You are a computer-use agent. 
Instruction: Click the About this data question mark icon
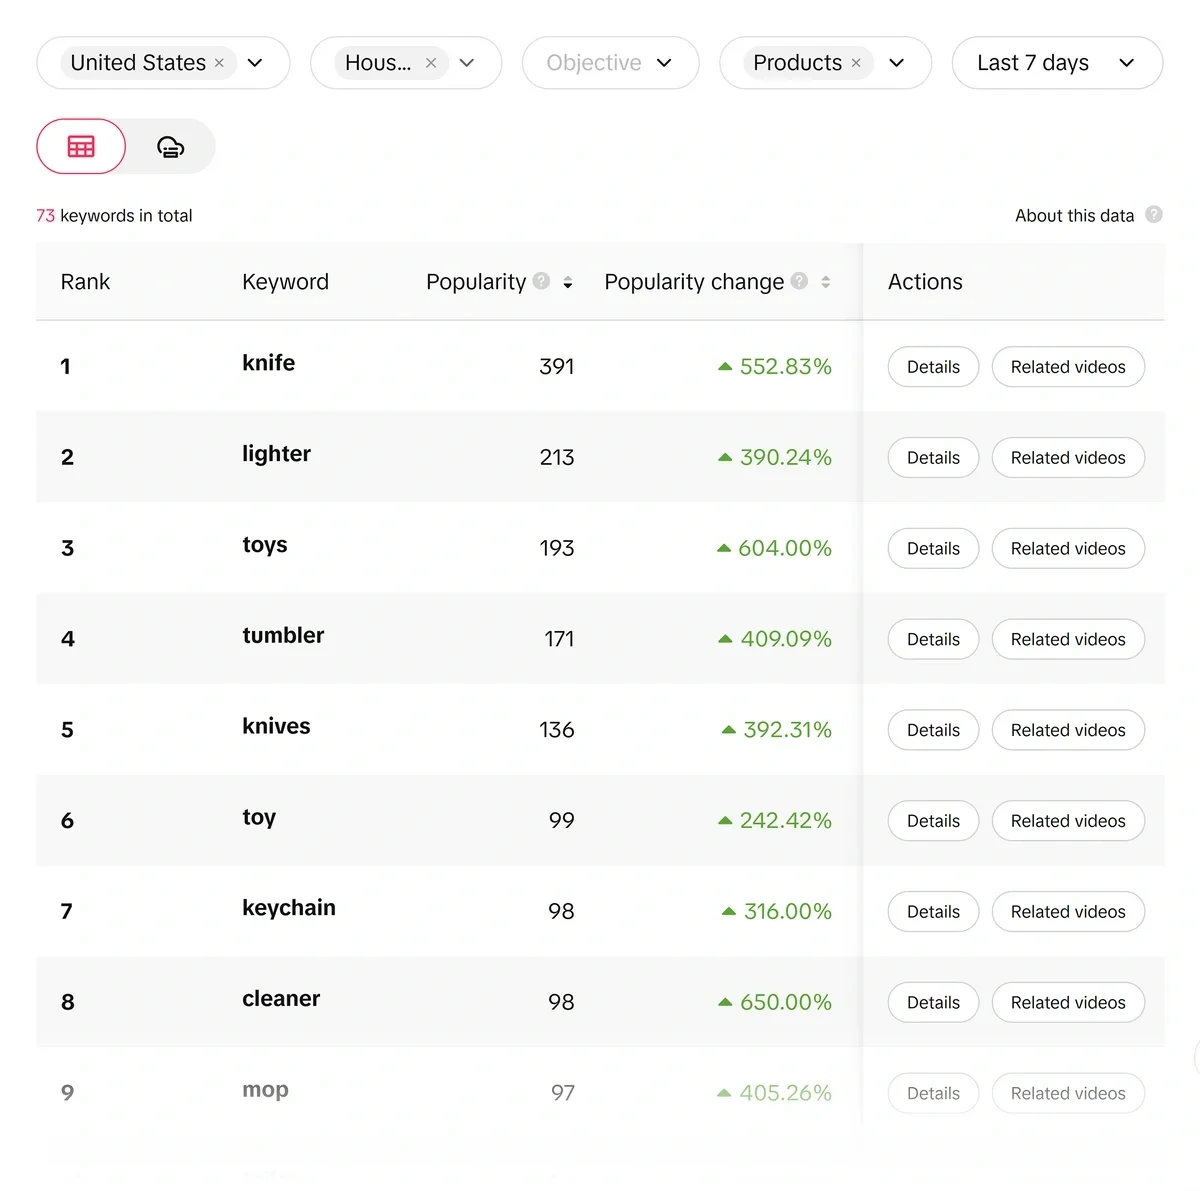[1154, 214]
